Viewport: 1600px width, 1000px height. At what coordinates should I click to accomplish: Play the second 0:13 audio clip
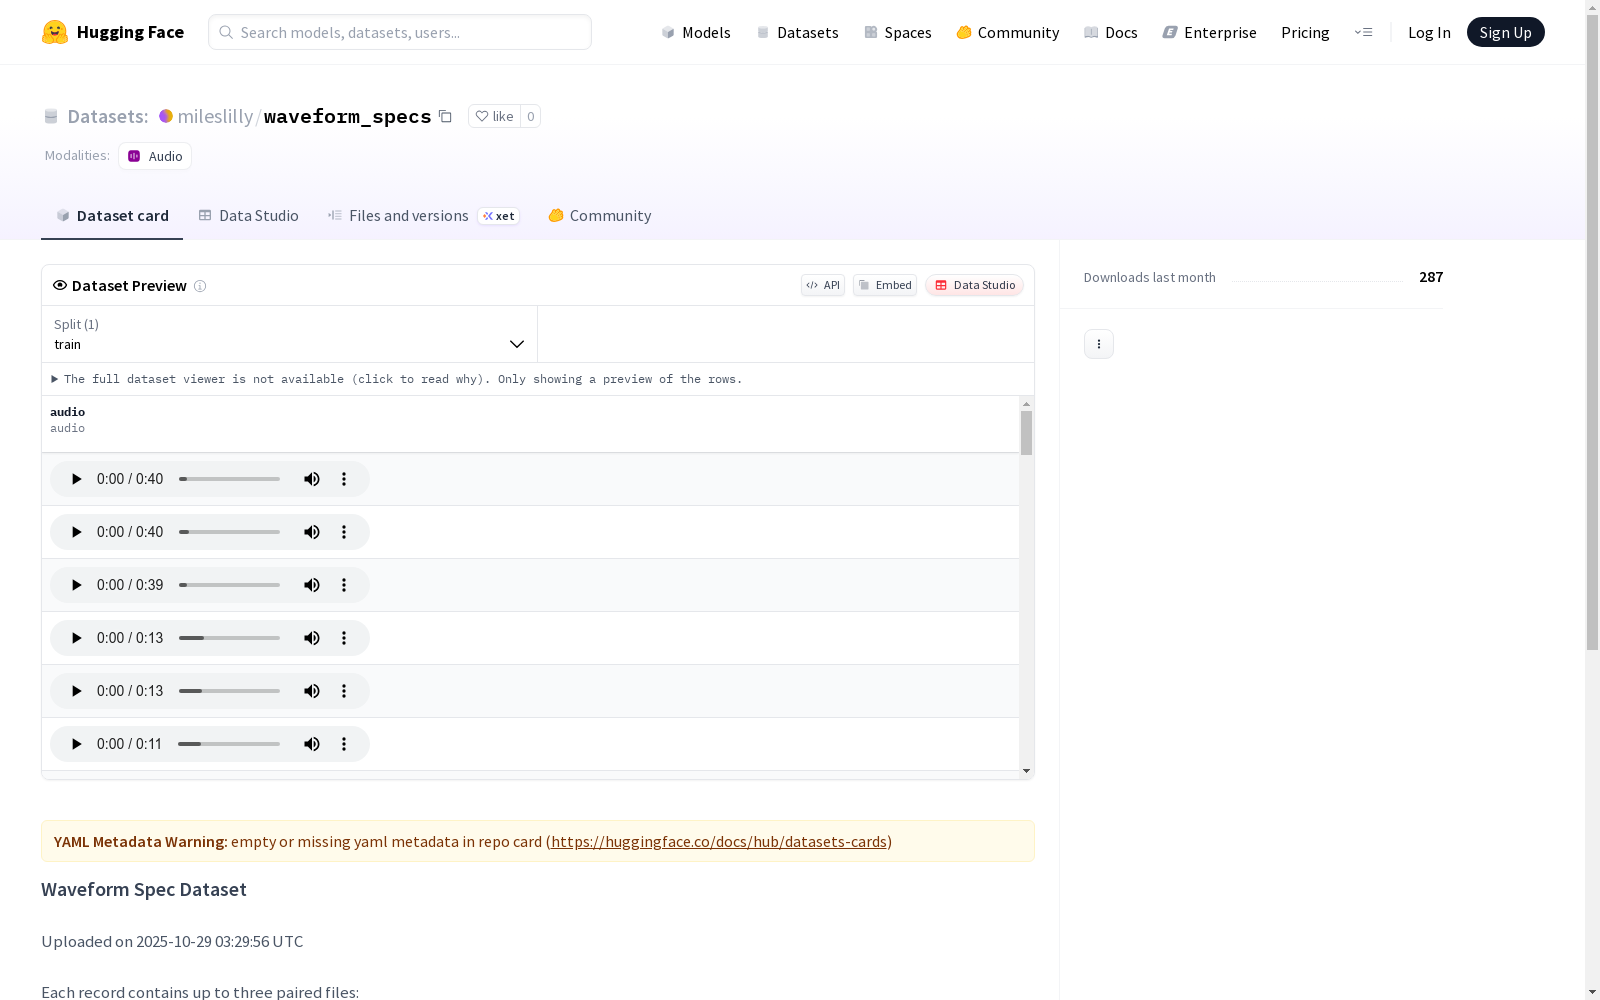(76, 691)
